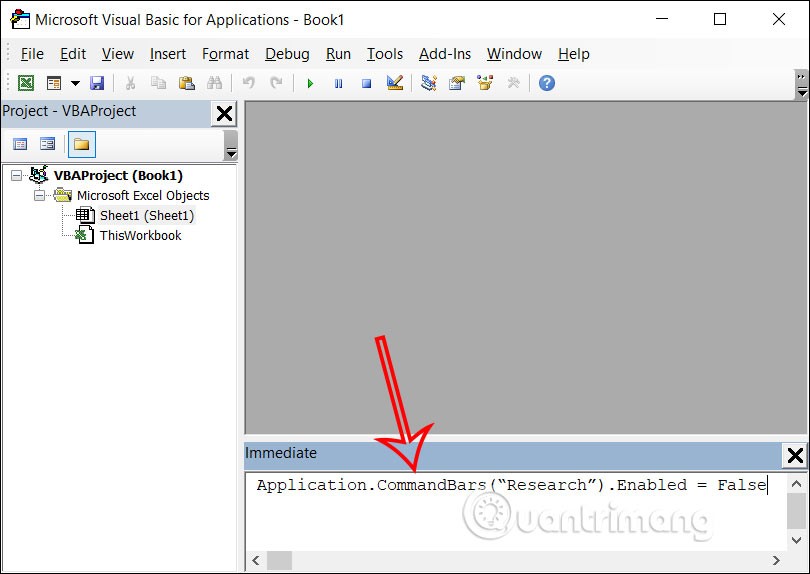Save the workbook using the floppy disk icon

click(x=97, y=83)
